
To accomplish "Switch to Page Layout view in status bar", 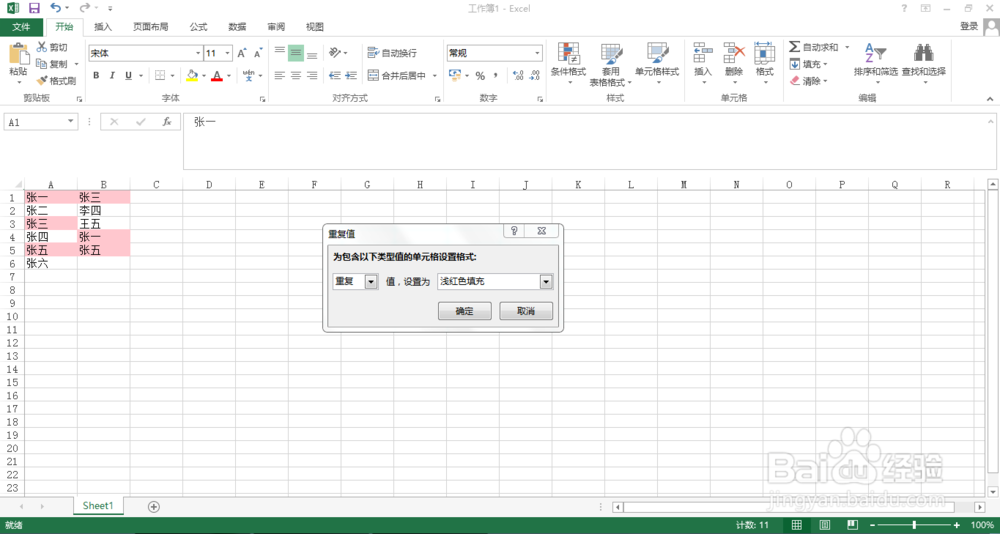I will click(x=825, y=524).
